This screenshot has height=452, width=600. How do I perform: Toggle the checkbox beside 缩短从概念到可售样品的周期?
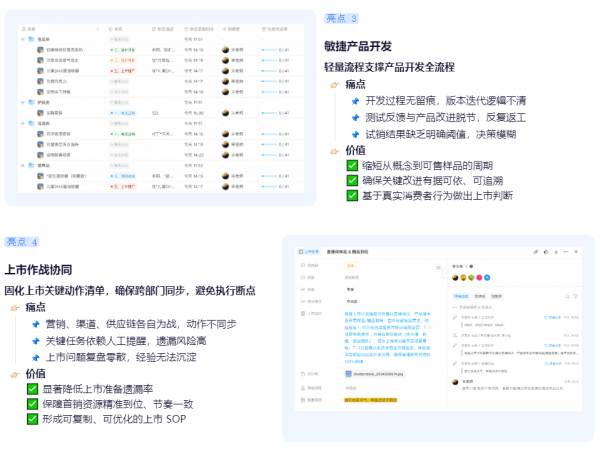352,166
